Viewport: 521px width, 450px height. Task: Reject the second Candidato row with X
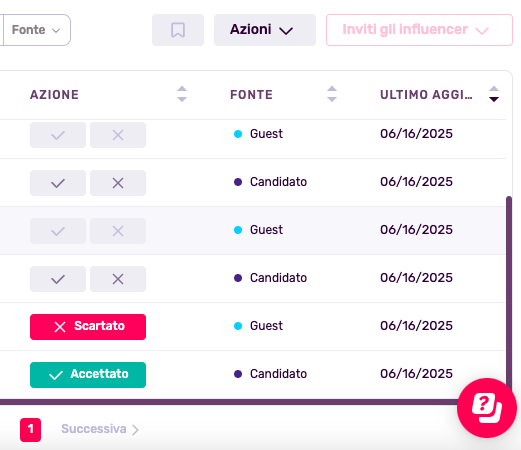118,279
